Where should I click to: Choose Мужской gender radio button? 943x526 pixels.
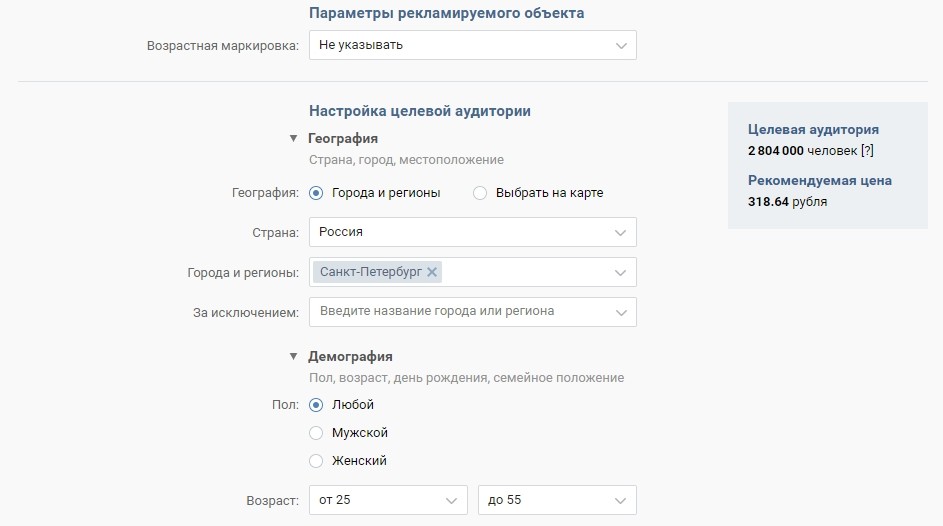click(316, 433)
